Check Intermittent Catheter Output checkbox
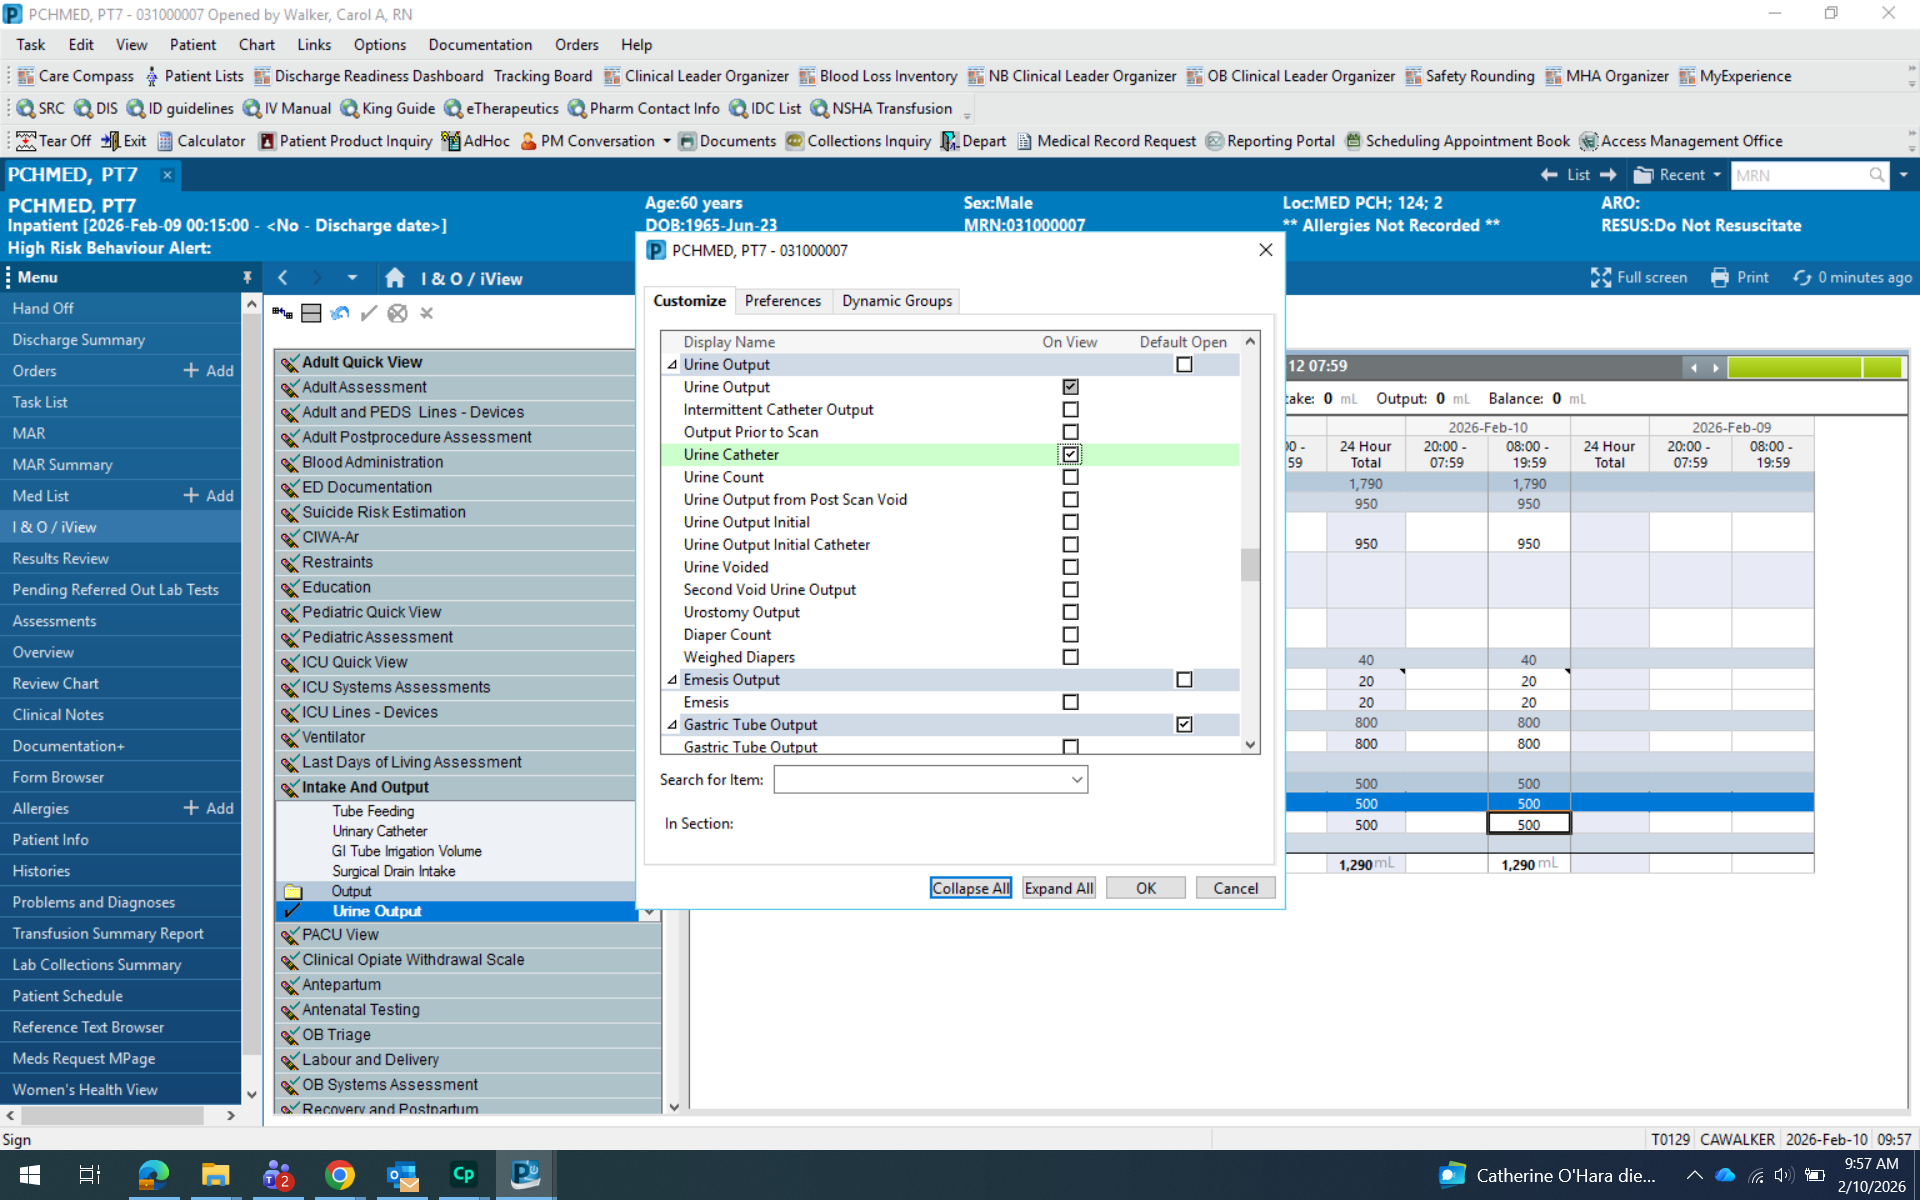 (1070, 410)
